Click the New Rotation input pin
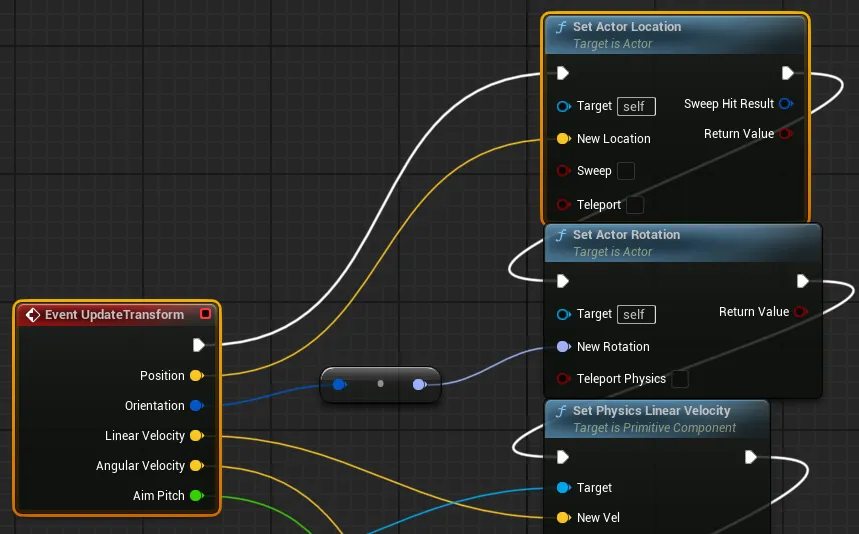859x534 pixels. (x=563, y=347)
